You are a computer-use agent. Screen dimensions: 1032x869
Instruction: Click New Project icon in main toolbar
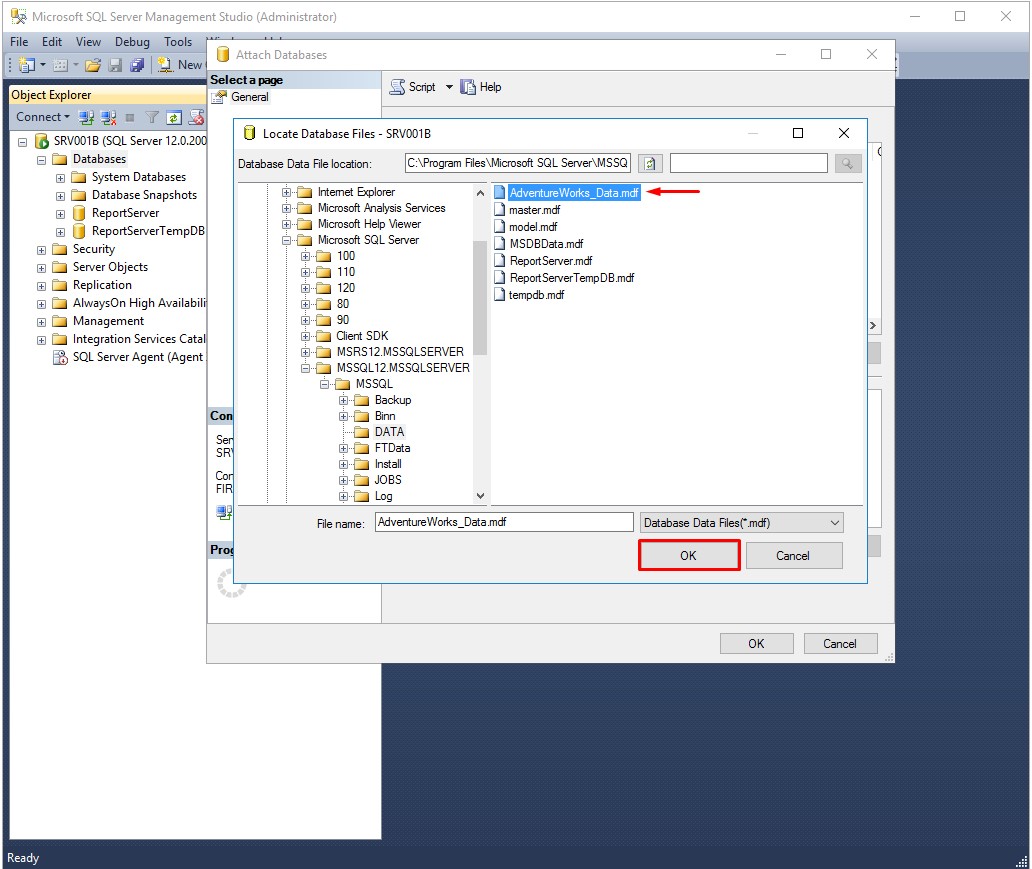click(27, 65)
